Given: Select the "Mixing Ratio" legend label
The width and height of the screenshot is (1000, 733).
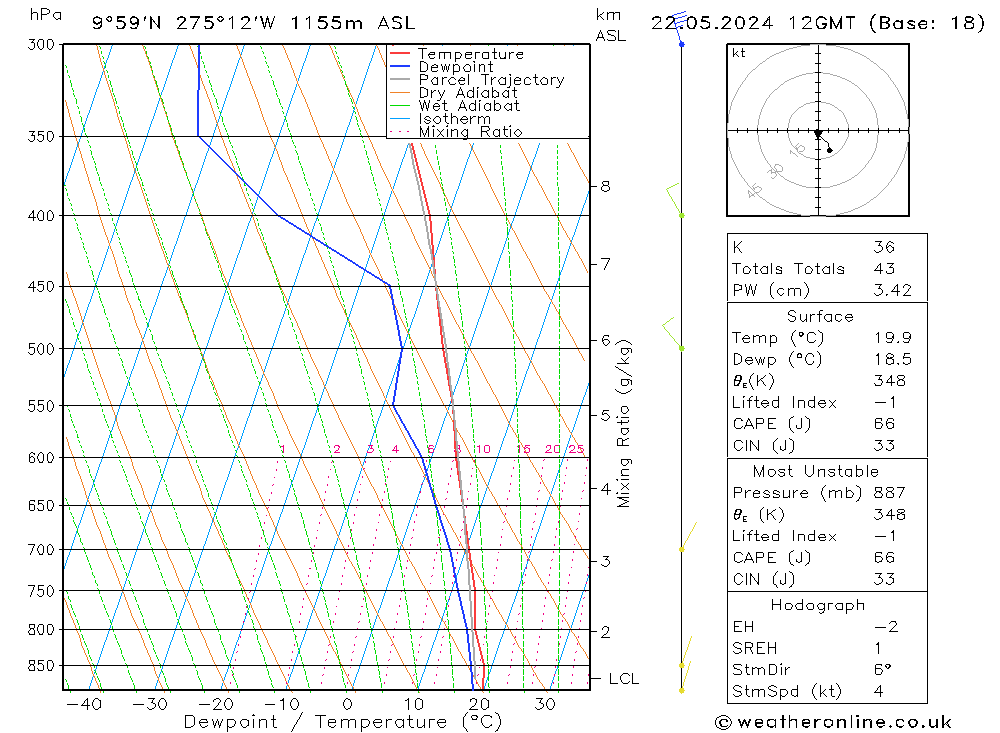Looking at the screenshot, I should (470, 131).
